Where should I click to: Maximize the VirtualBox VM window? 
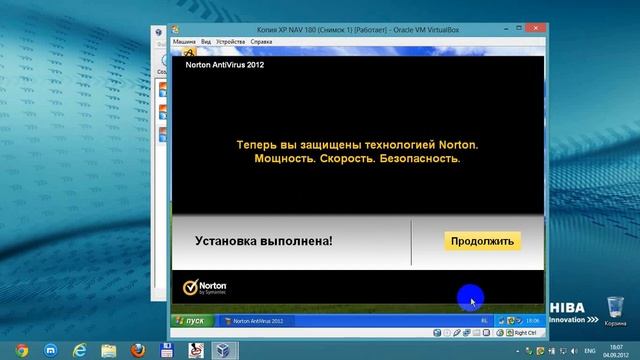pos(519,28)
